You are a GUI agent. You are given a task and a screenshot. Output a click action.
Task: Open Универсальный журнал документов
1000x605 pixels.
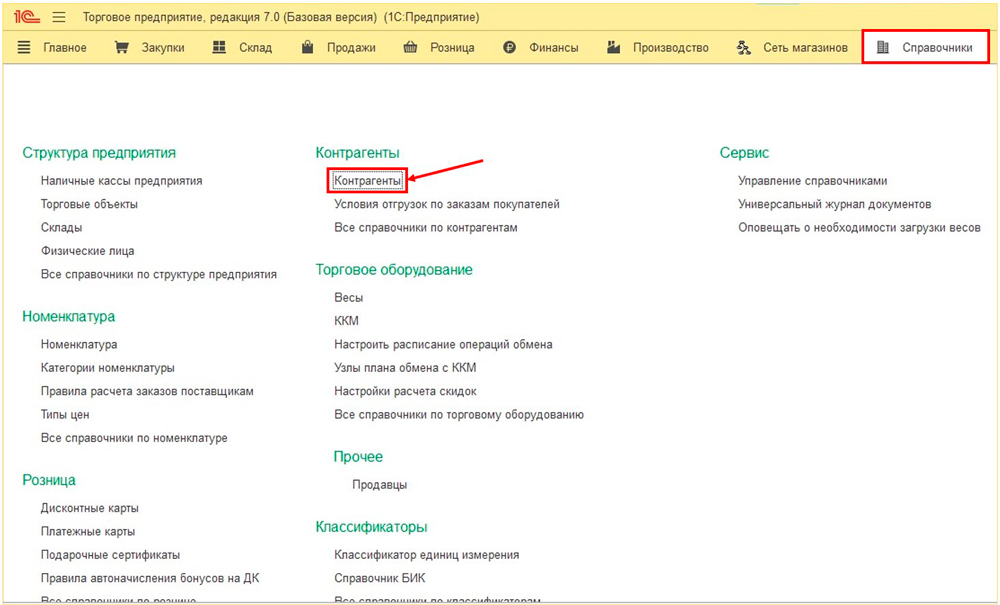point(834,204)
